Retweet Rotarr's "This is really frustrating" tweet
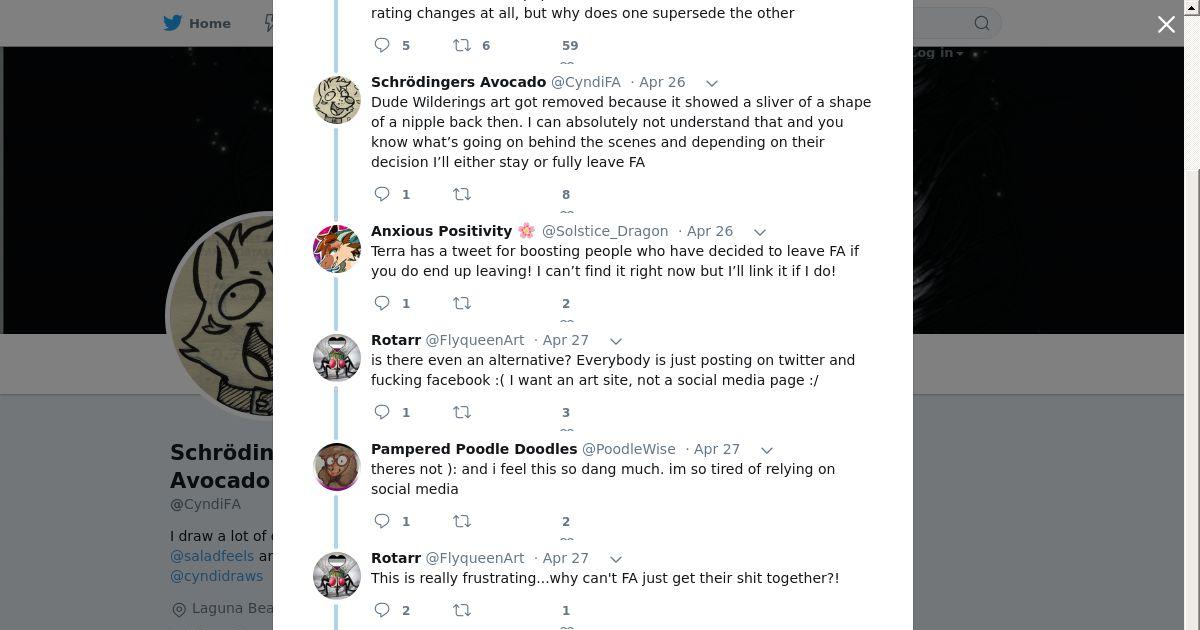 [x=462, y=610]
